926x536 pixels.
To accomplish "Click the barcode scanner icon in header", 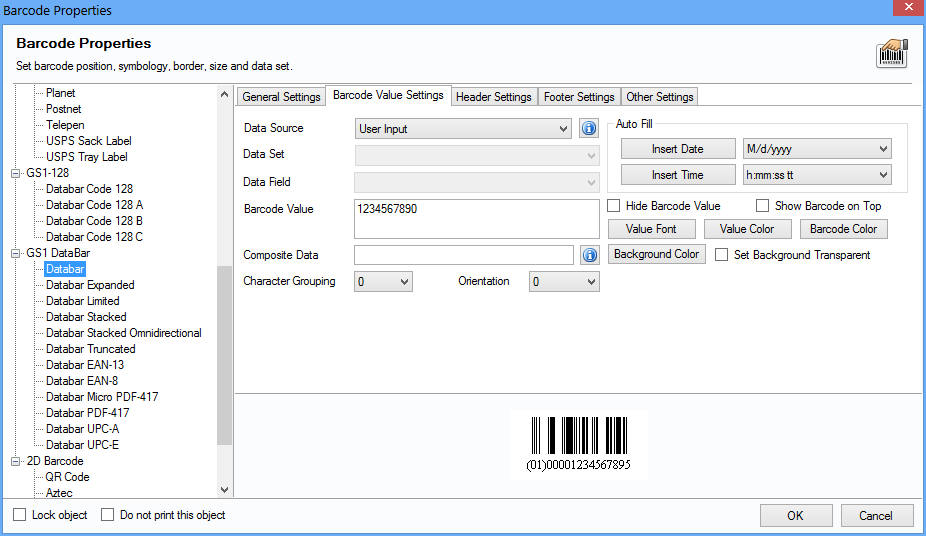I will 892,54.
